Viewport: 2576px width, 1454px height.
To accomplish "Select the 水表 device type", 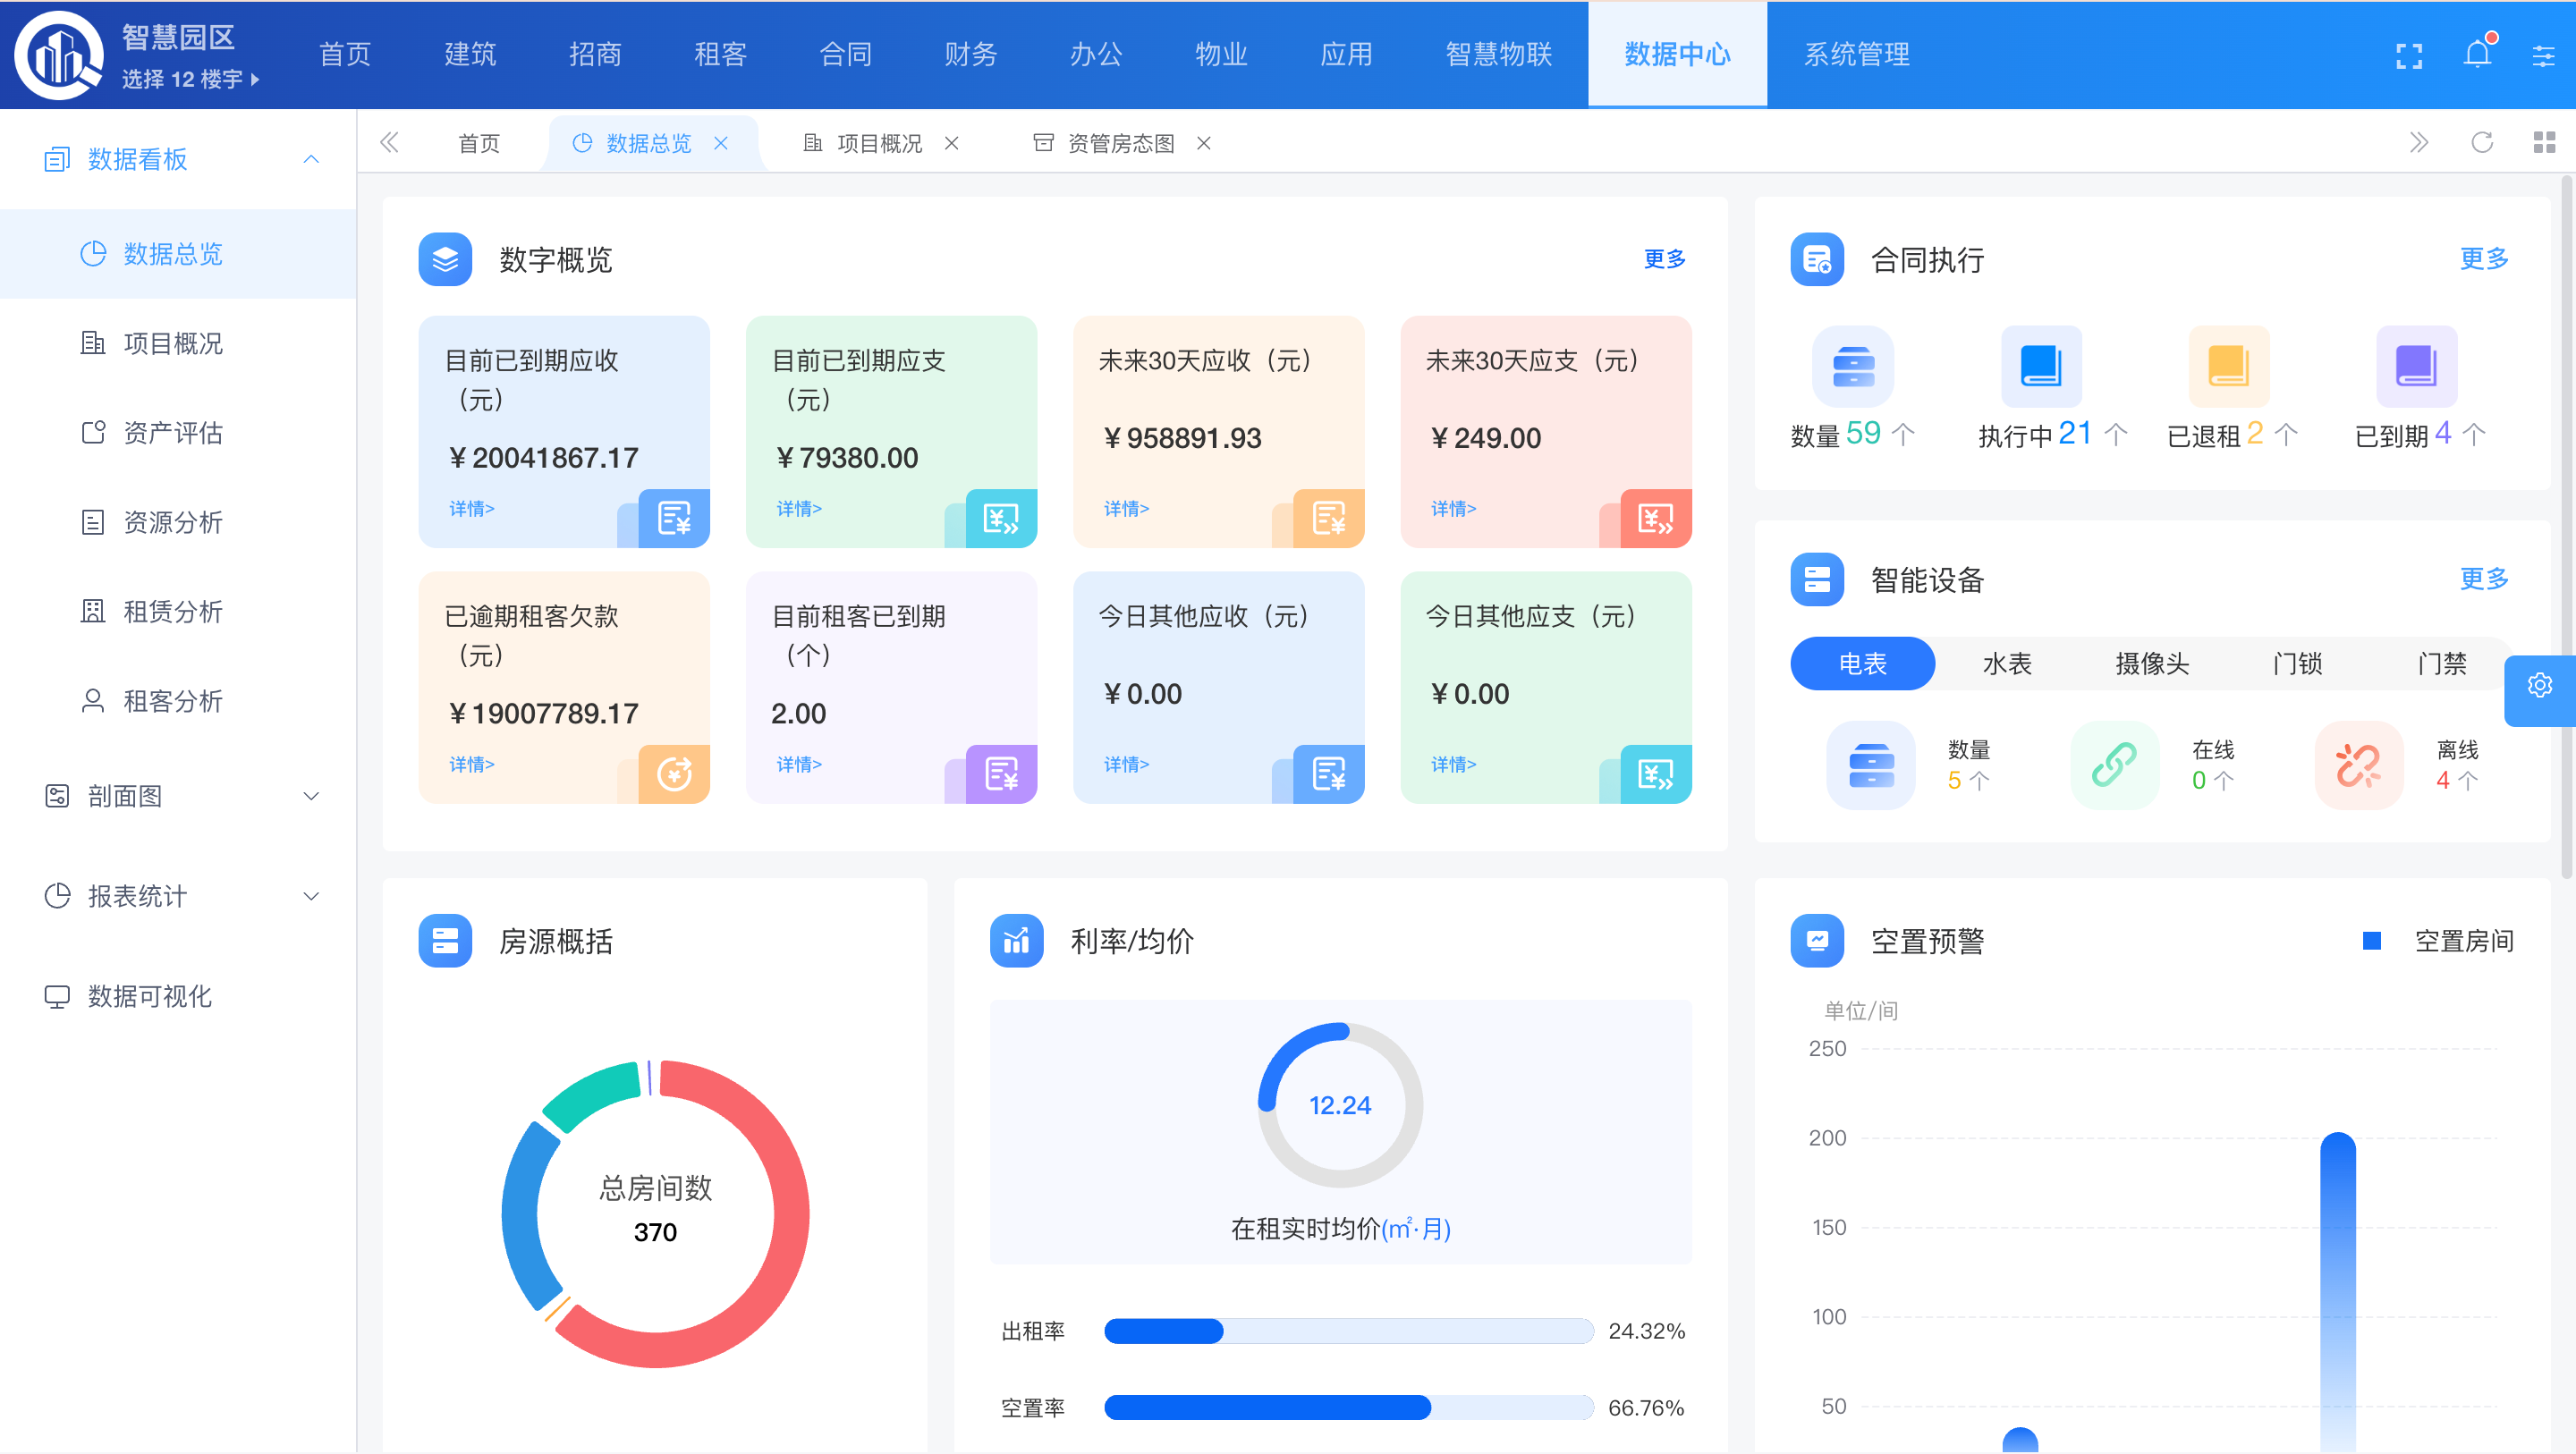I will [2006, 663].
